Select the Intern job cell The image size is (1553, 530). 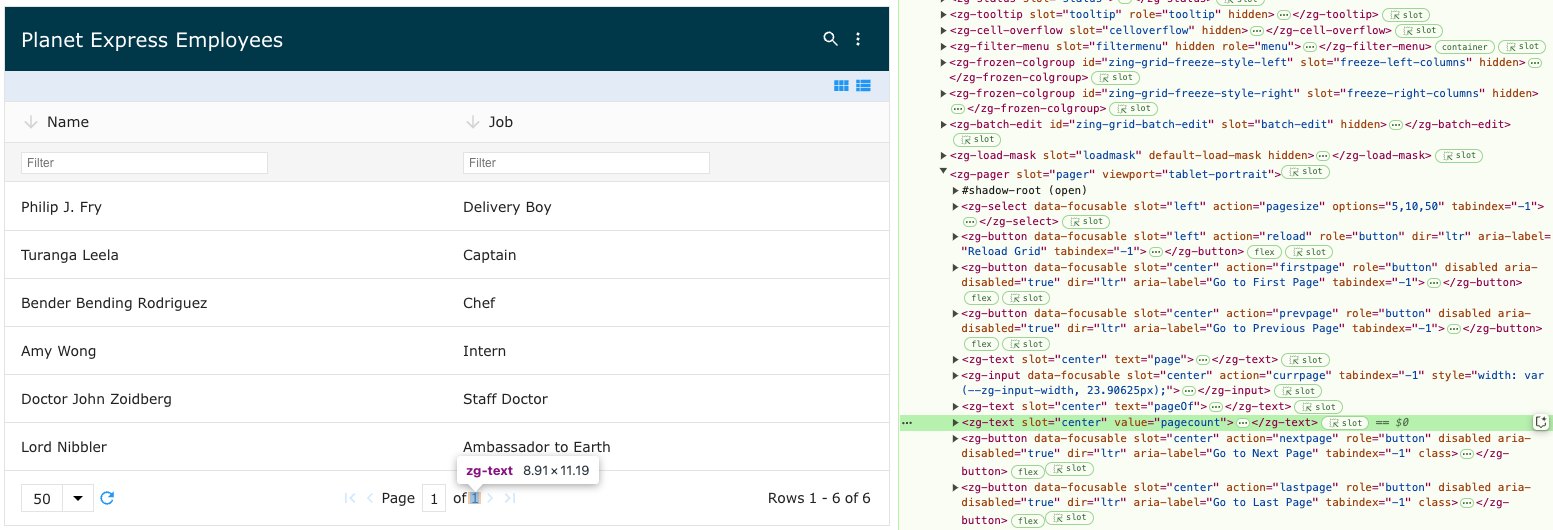click(668, 351)
